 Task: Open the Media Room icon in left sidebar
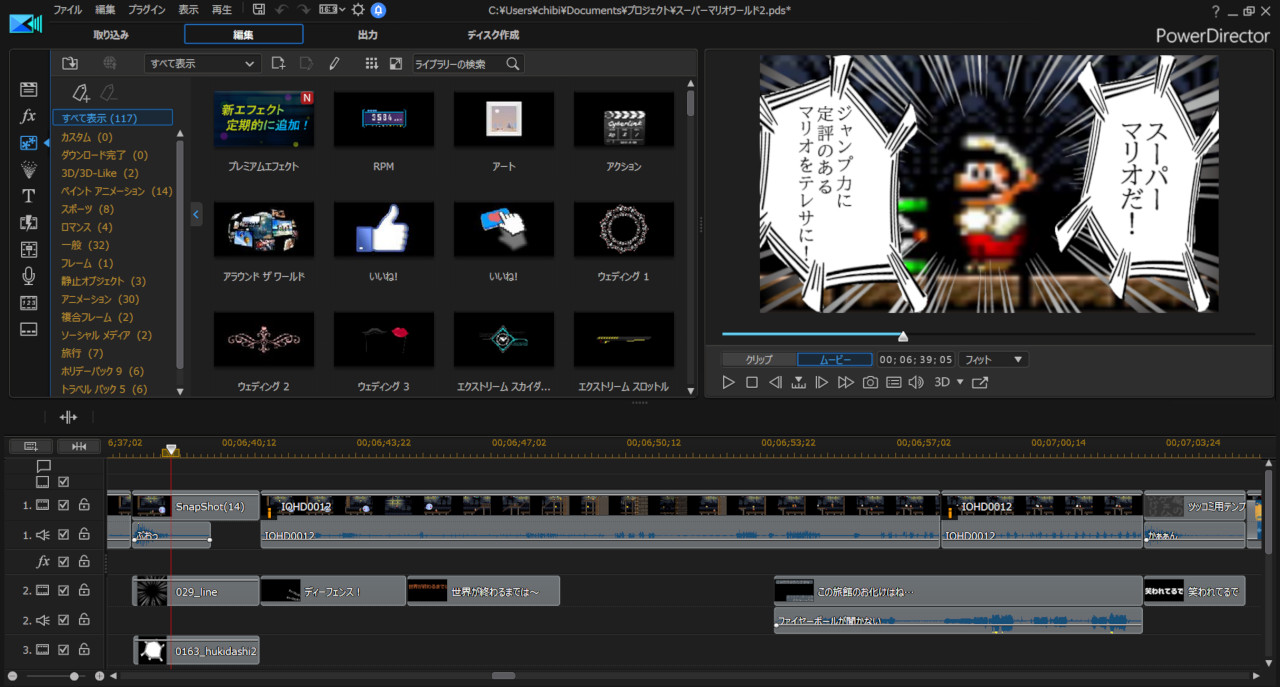coord(29,89)
